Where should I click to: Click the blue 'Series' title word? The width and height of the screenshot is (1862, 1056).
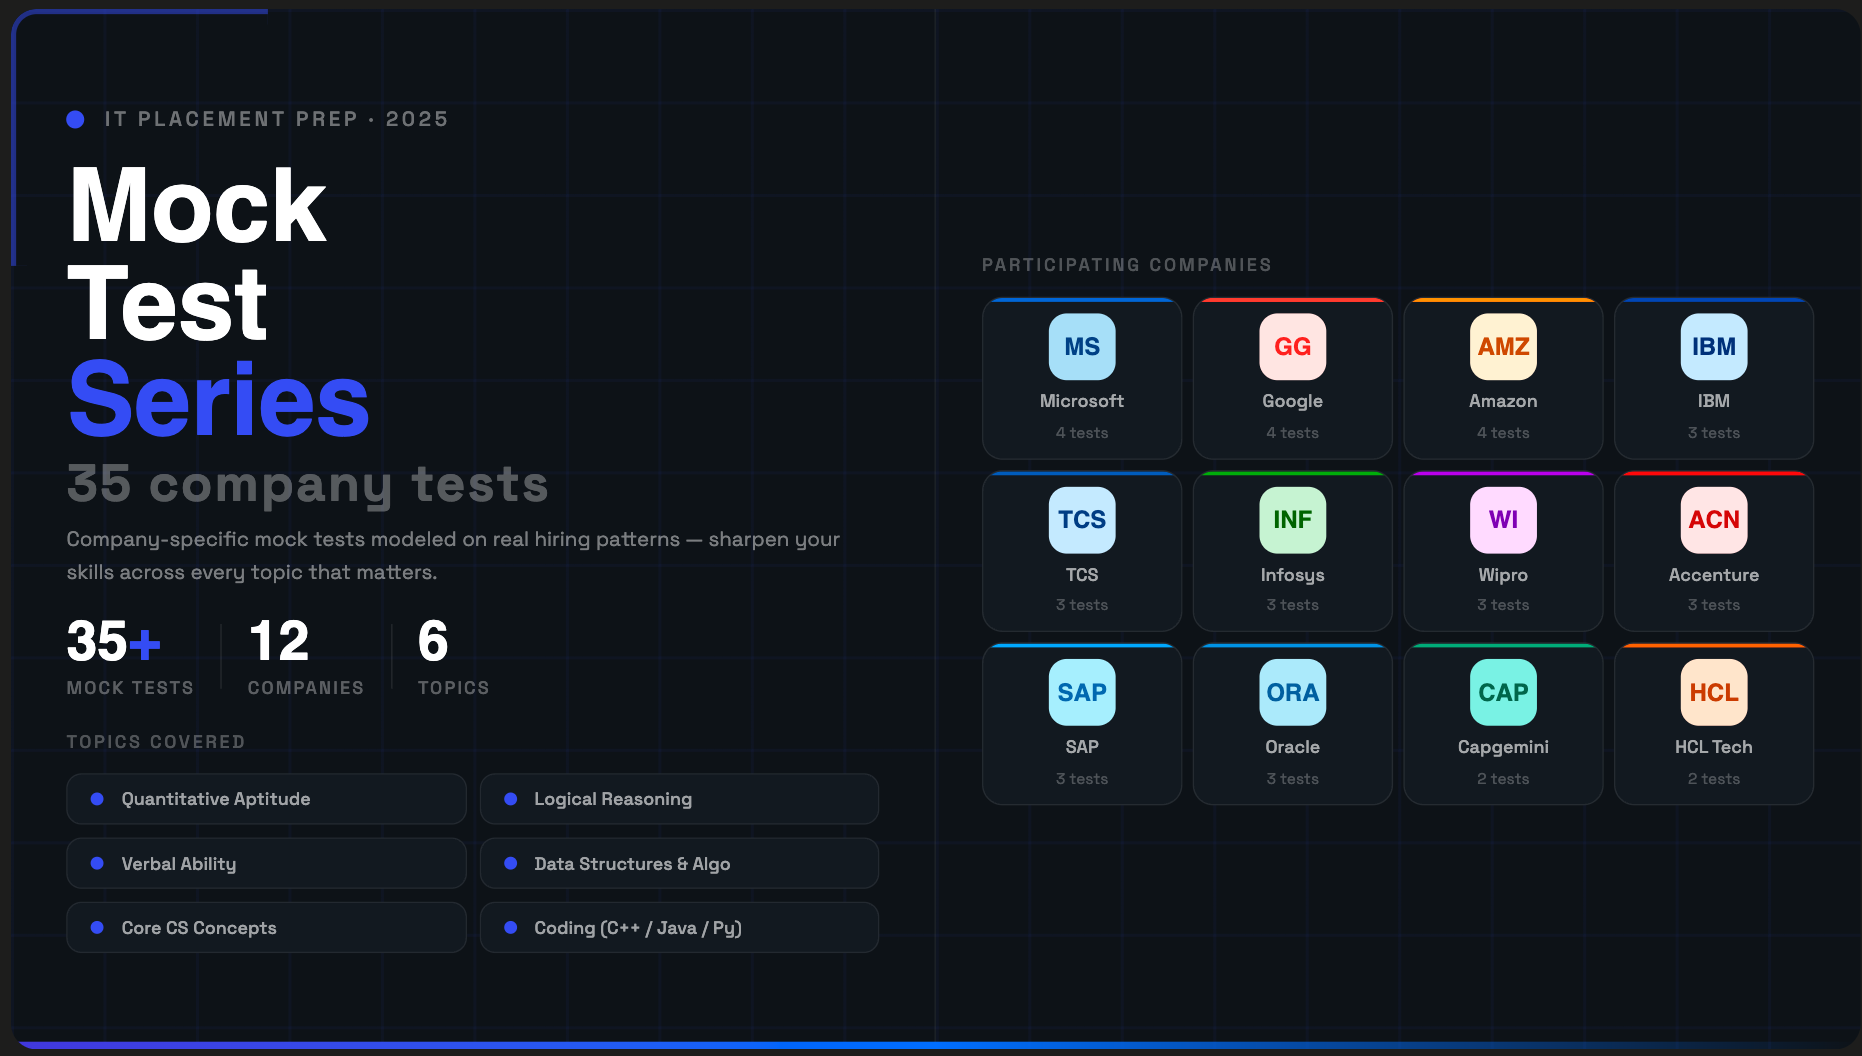pyautogui.click(x=219, y=400)
